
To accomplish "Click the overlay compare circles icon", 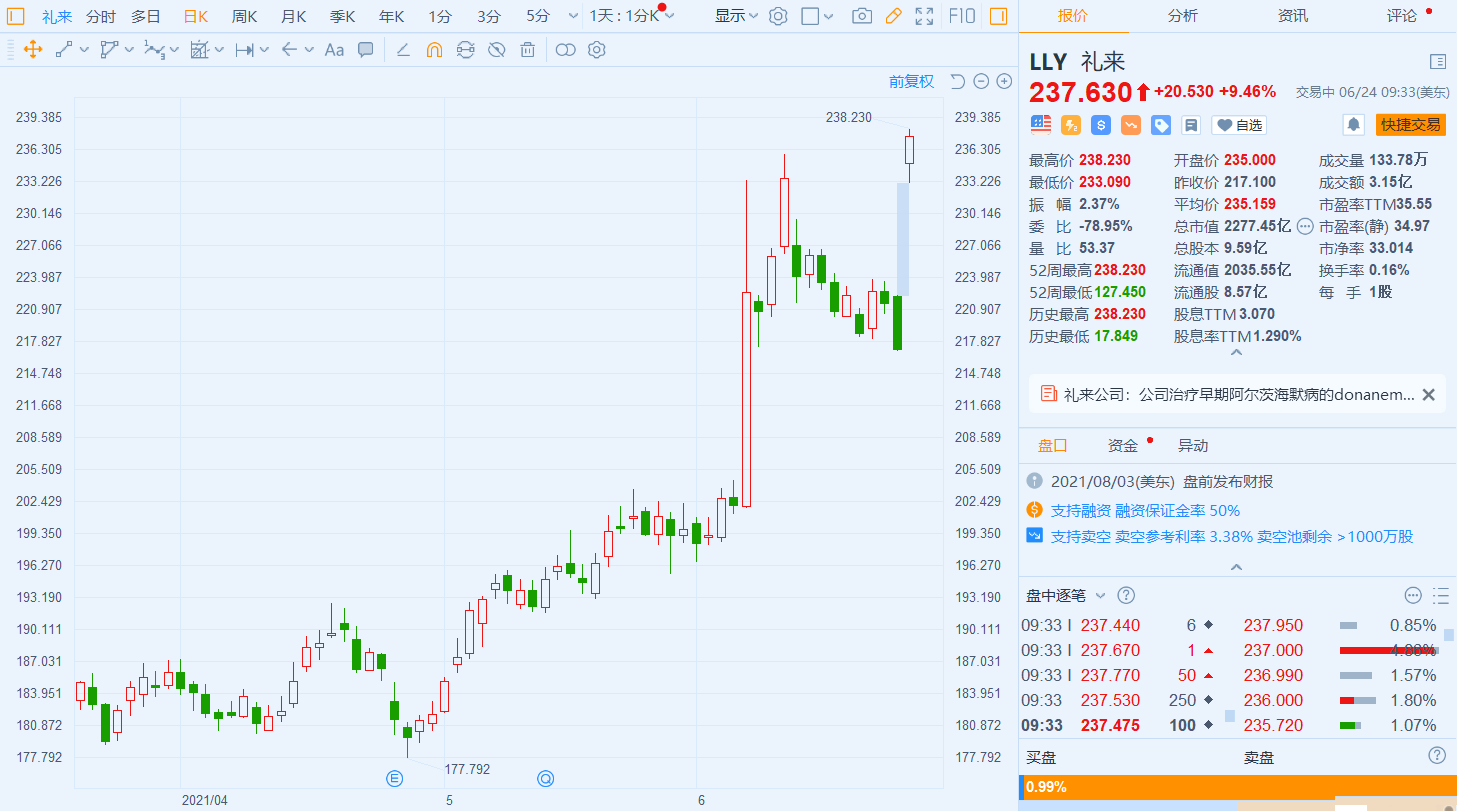I will 565,50.
